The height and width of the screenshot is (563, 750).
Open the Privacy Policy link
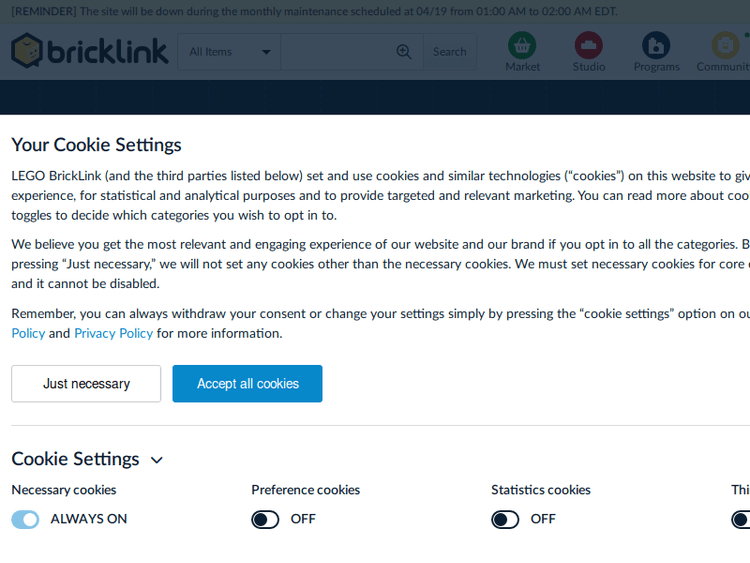pos(113,333)
